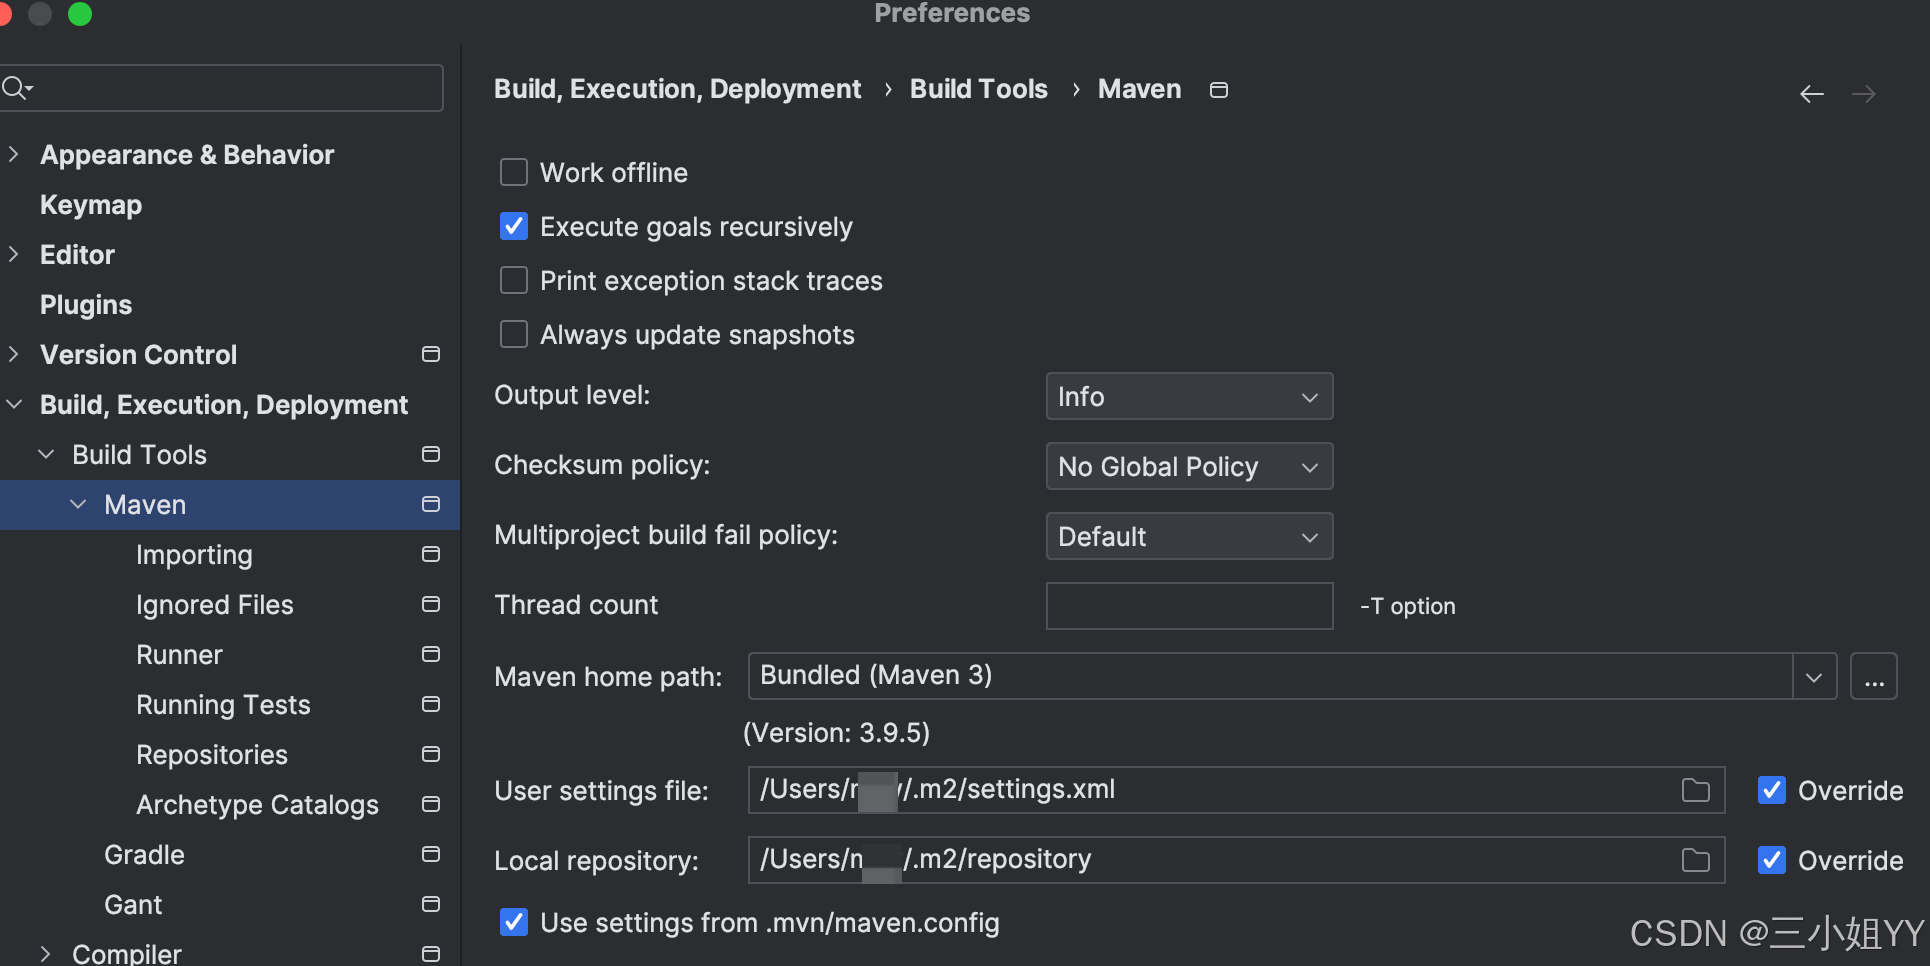Select Running Tests under Maven

(223, 705)
